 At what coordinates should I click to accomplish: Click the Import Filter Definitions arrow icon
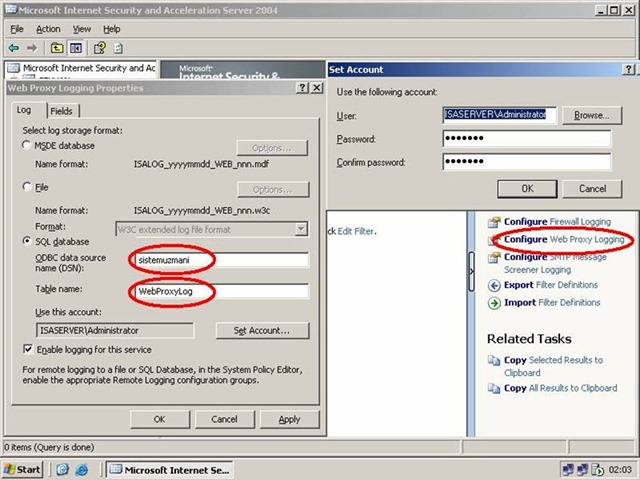click(494, 303)
